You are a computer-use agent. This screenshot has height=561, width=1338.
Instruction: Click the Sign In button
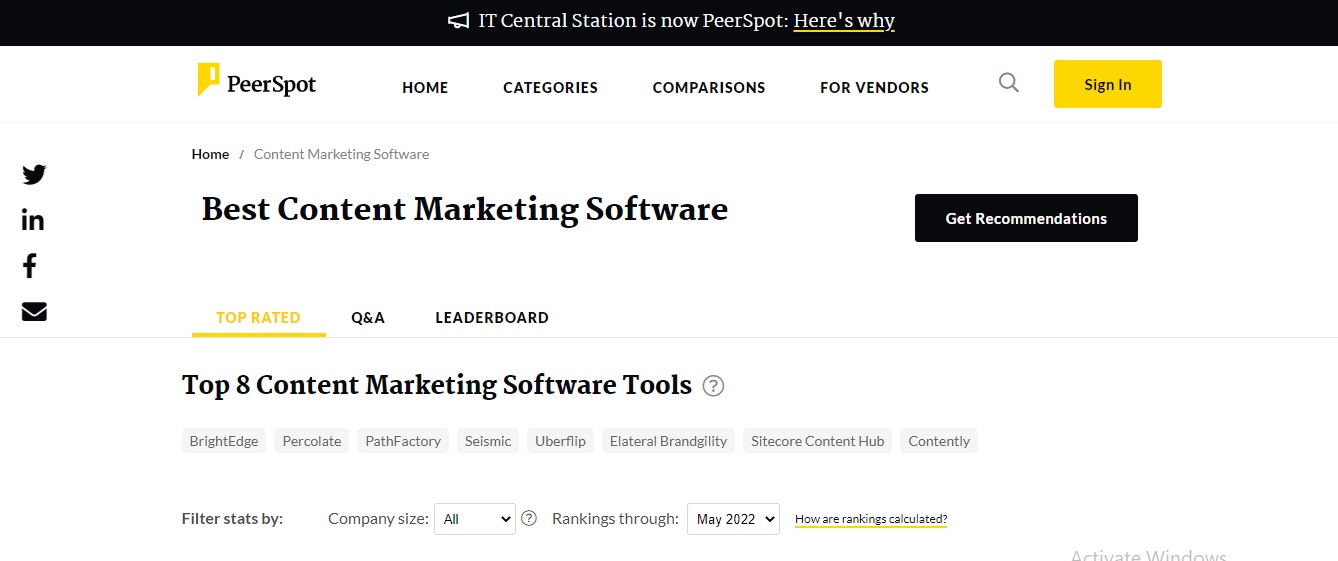pos(1108,84)
